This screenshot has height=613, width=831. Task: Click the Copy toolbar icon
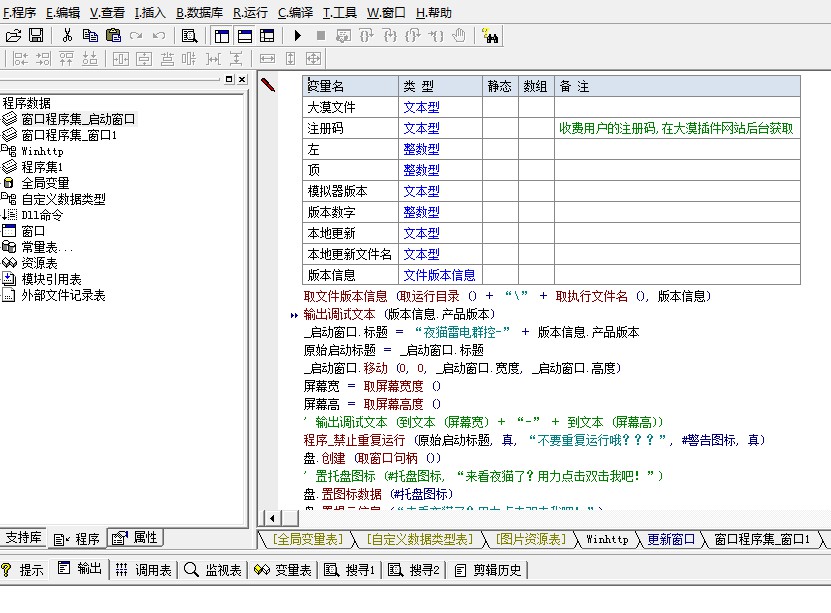click(90, 35)
